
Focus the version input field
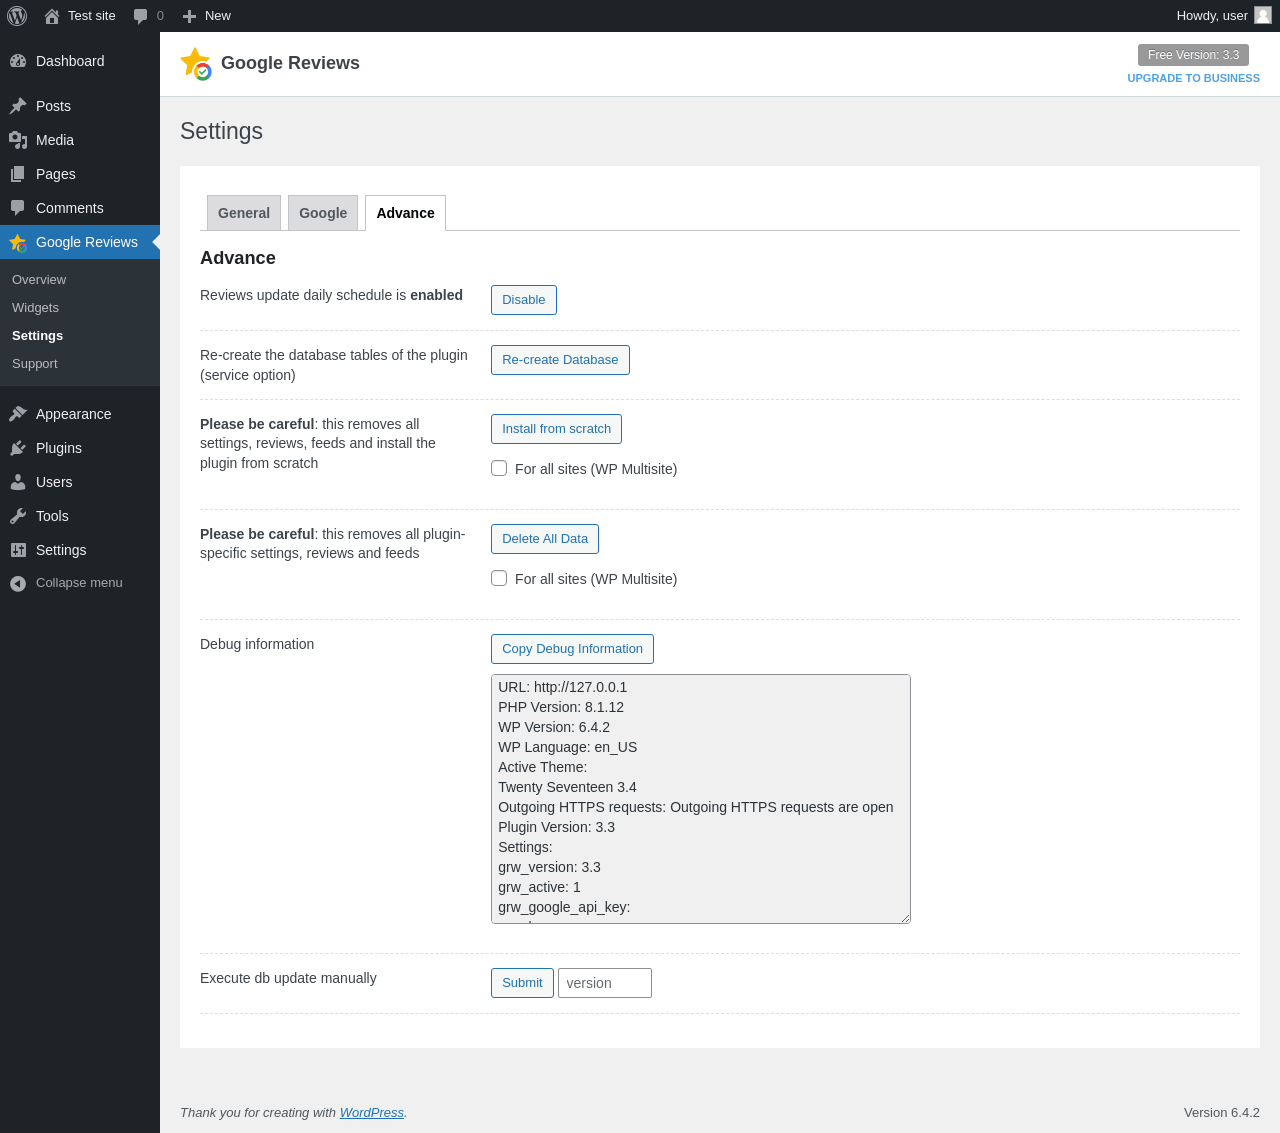pyautogui.click(x=605, y=983)
